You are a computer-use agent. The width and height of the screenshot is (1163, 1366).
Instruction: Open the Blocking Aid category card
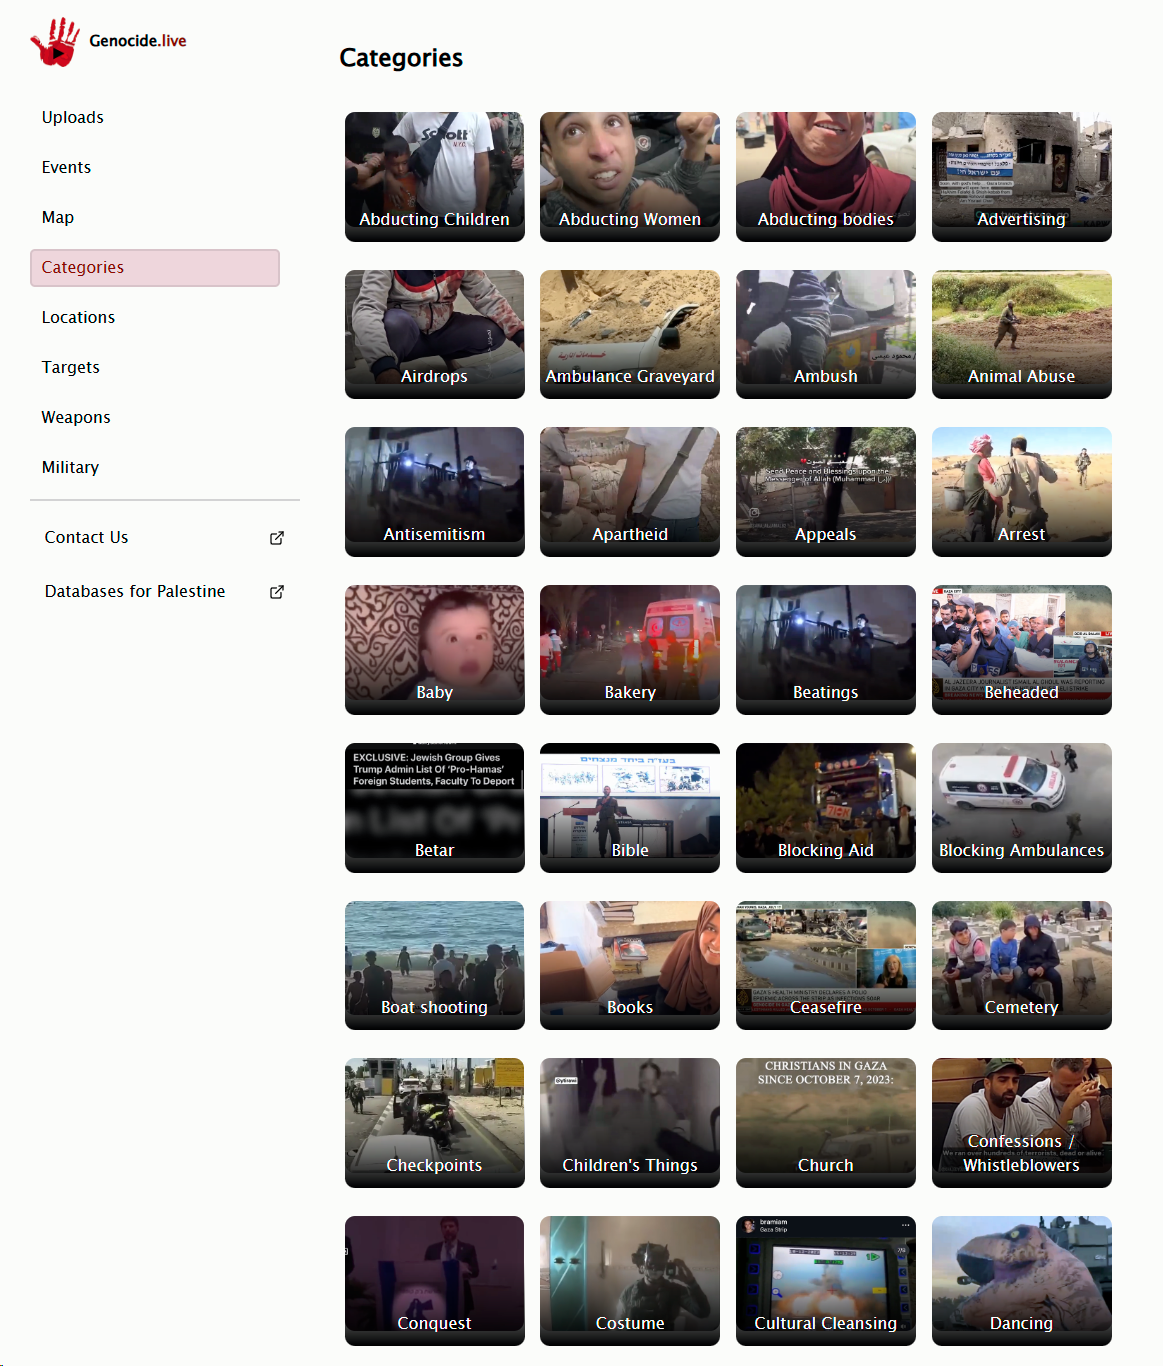pos(825,807)
